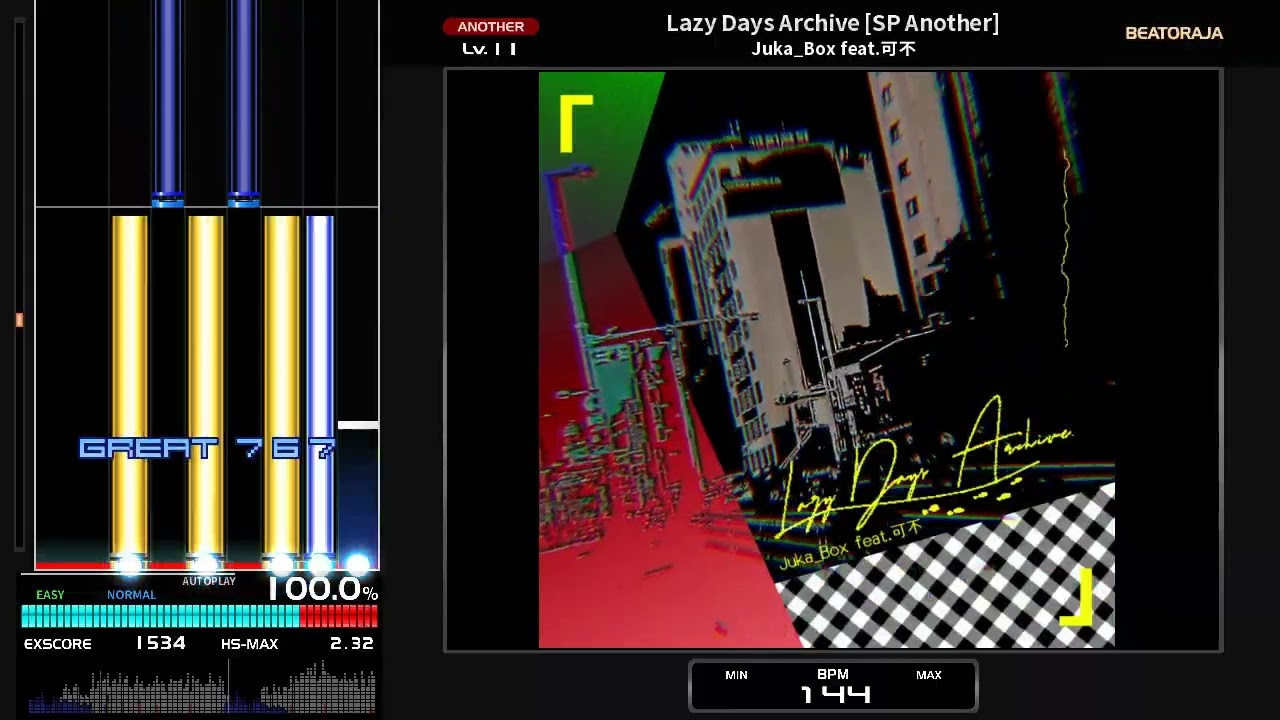
Task: Click the NORMAL gauge label
Action: coord(131,595)
